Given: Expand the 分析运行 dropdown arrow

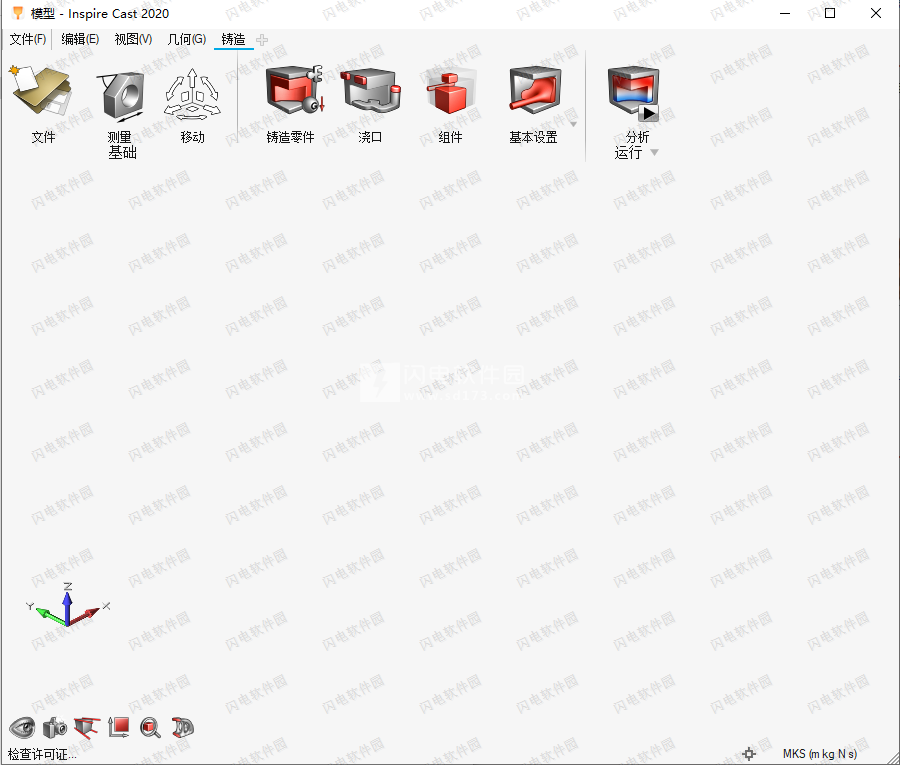Looking at the screenshot, I should coord(654,153).
